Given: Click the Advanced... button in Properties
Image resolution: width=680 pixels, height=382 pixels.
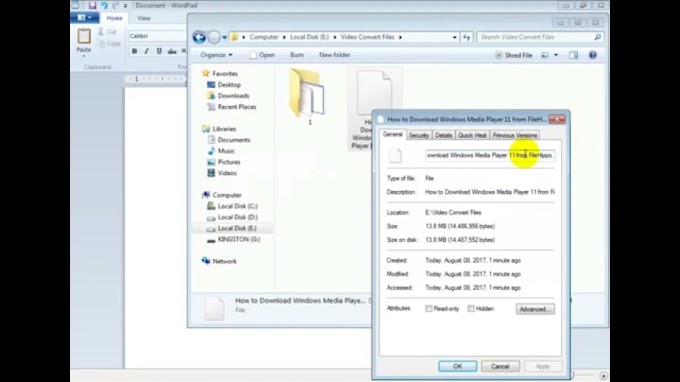Looking at the screenshot, I should [535, 309].
